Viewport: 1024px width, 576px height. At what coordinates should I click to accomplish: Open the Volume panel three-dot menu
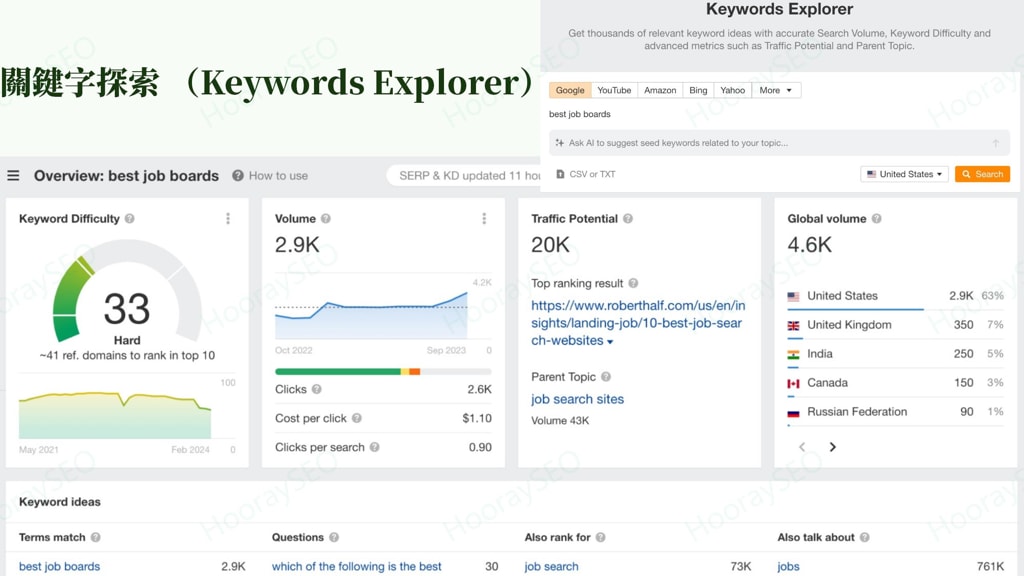click(485, 218)
